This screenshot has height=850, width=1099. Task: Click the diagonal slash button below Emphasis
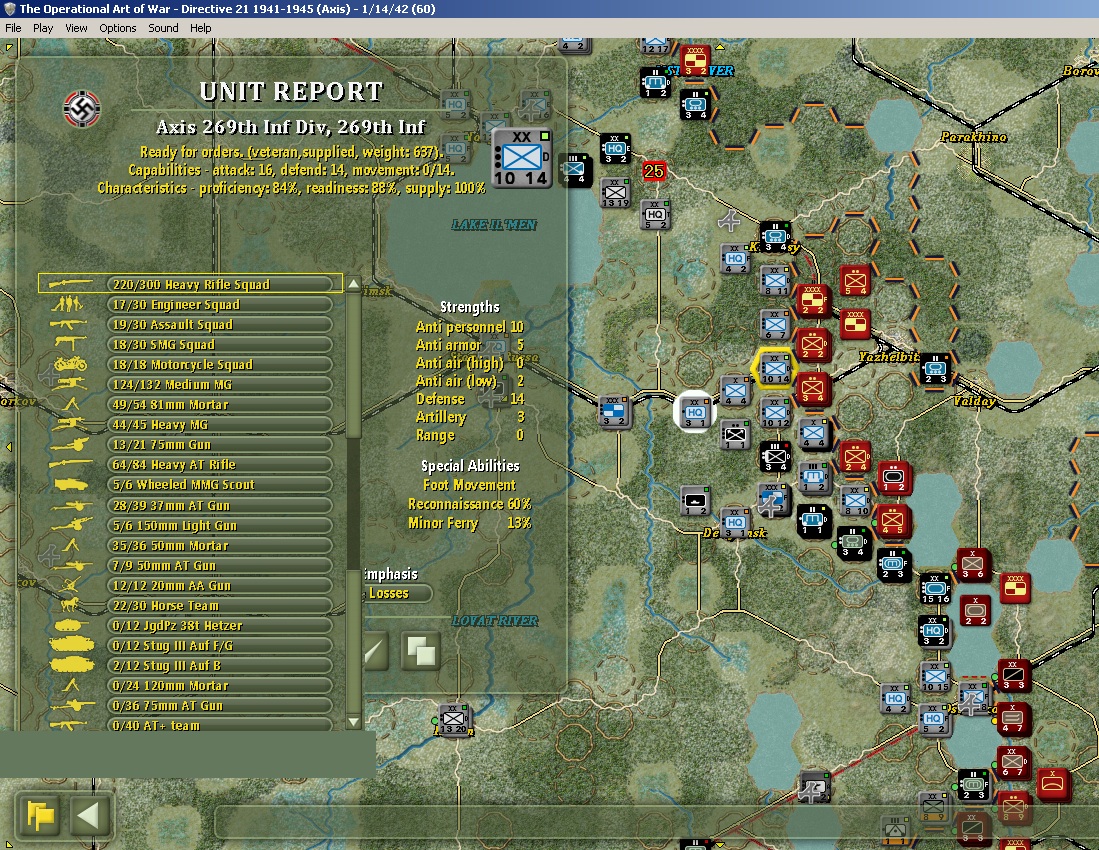tap(375, 650)
